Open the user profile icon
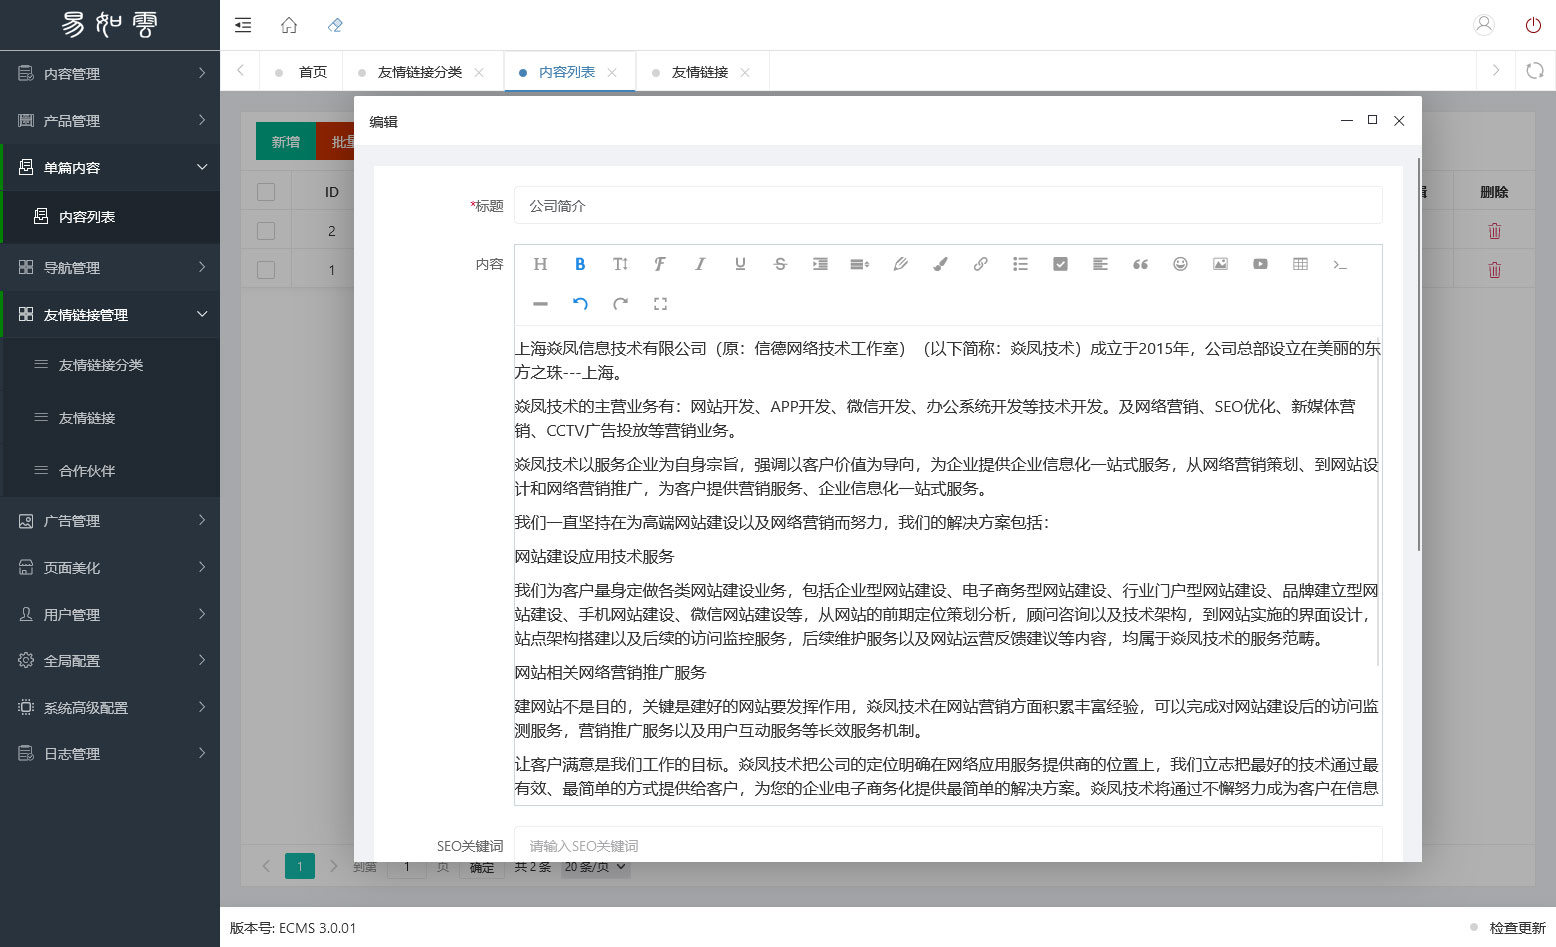Screen dimensions: 1556x947 click(1484, 25)
